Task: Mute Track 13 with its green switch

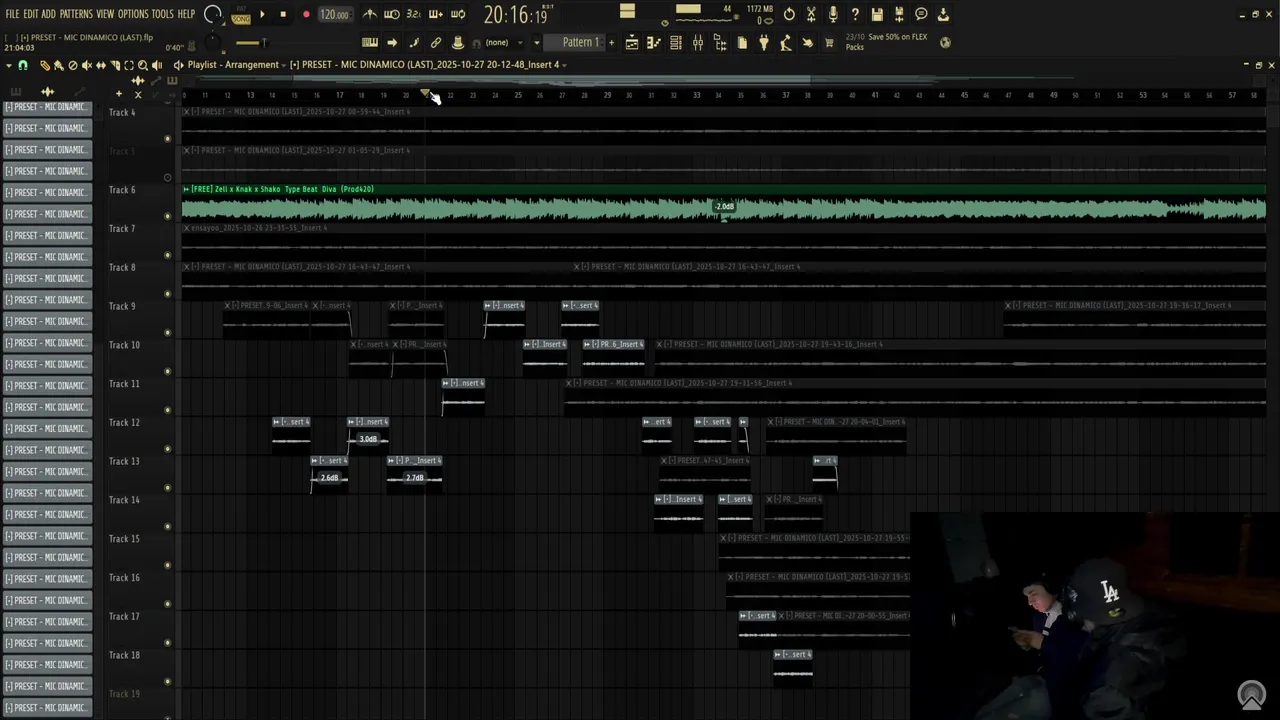Action: coord(167,487)
